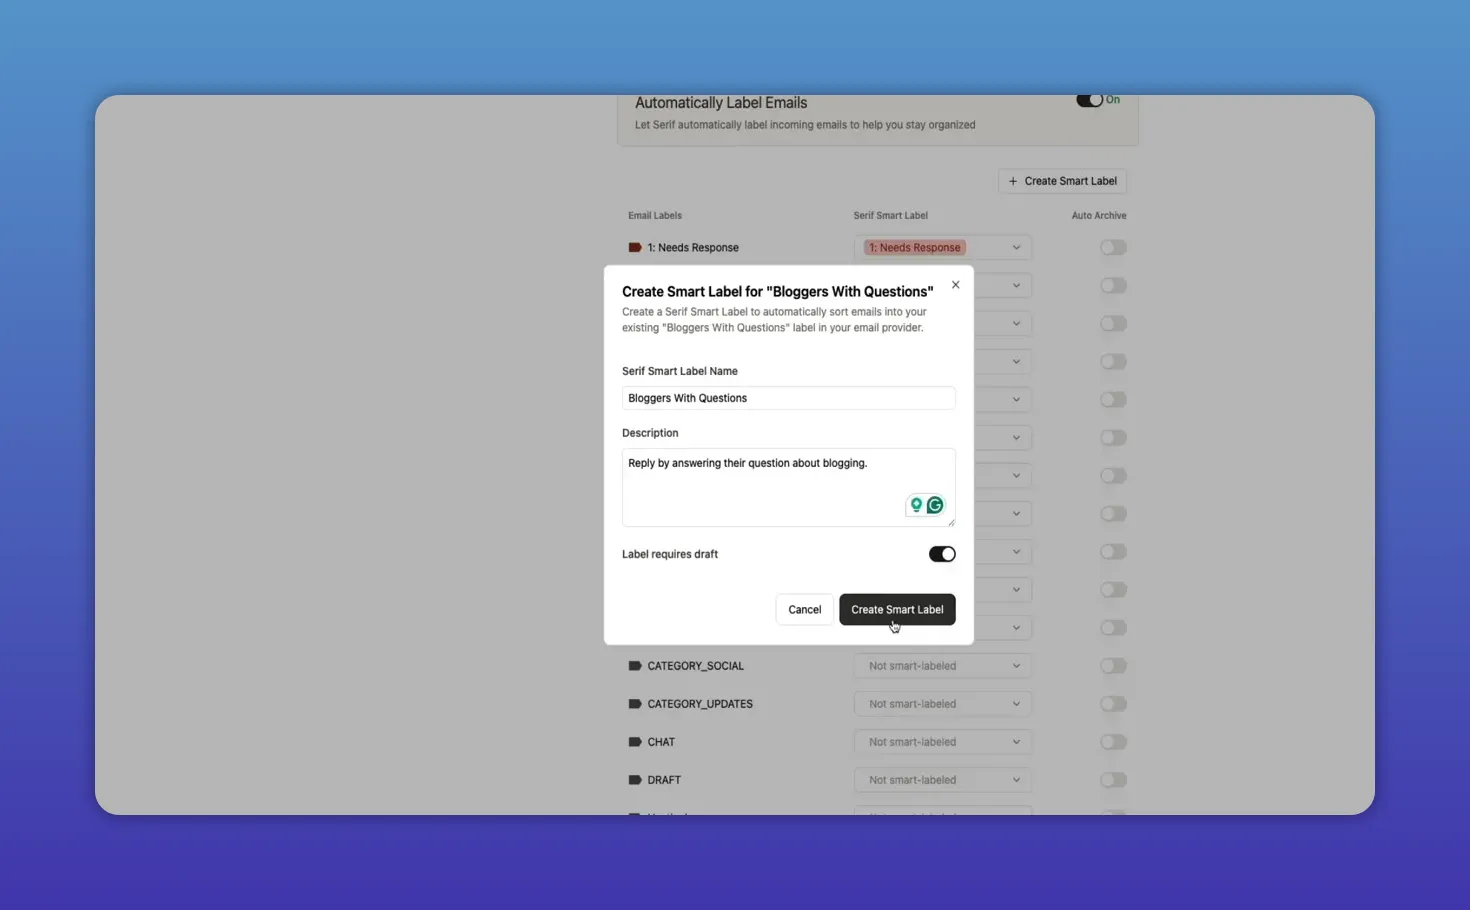The image size is (1470, 910).
Task: Click the plus Create Smart Label button behind dialog
Action: 1062,181
